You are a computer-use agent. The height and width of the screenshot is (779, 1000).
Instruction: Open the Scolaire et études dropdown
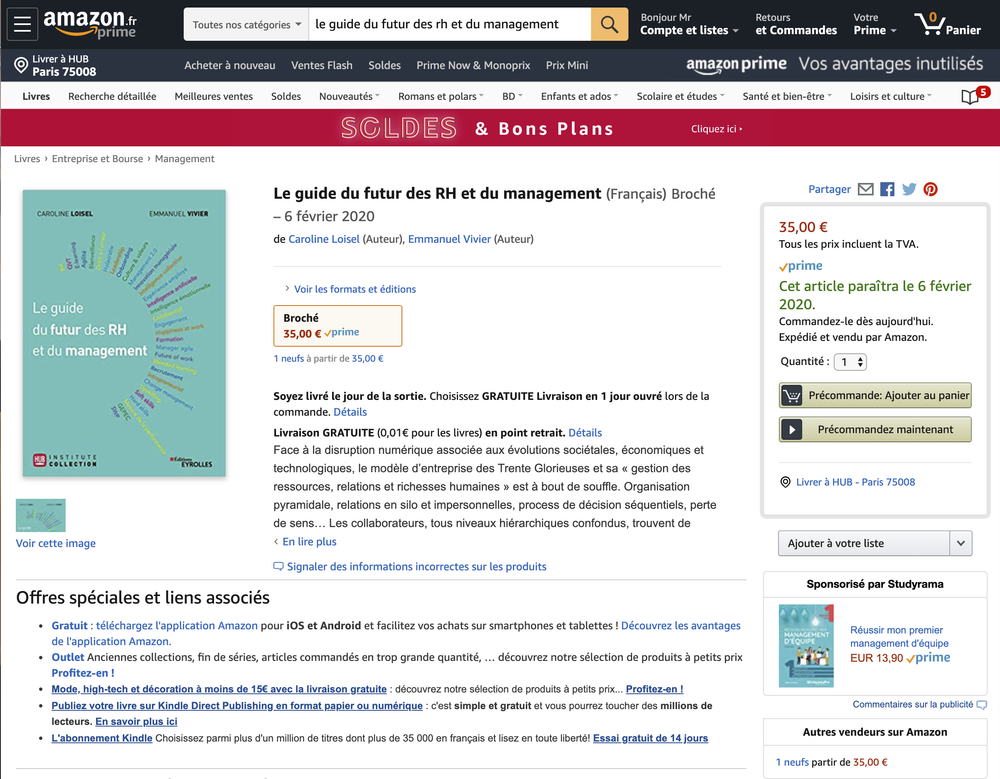coord(680,96)
